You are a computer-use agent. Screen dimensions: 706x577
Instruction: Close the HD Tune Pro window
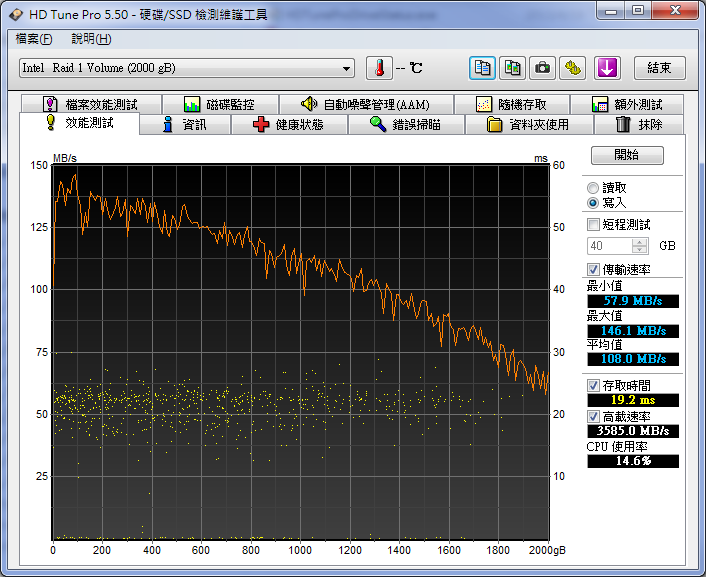click(x=674, y=10)
